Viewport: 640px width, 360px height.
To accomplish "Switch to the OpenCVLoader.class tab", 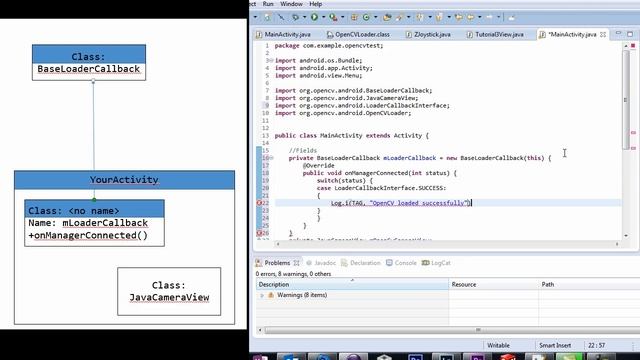I will [358, 35].
